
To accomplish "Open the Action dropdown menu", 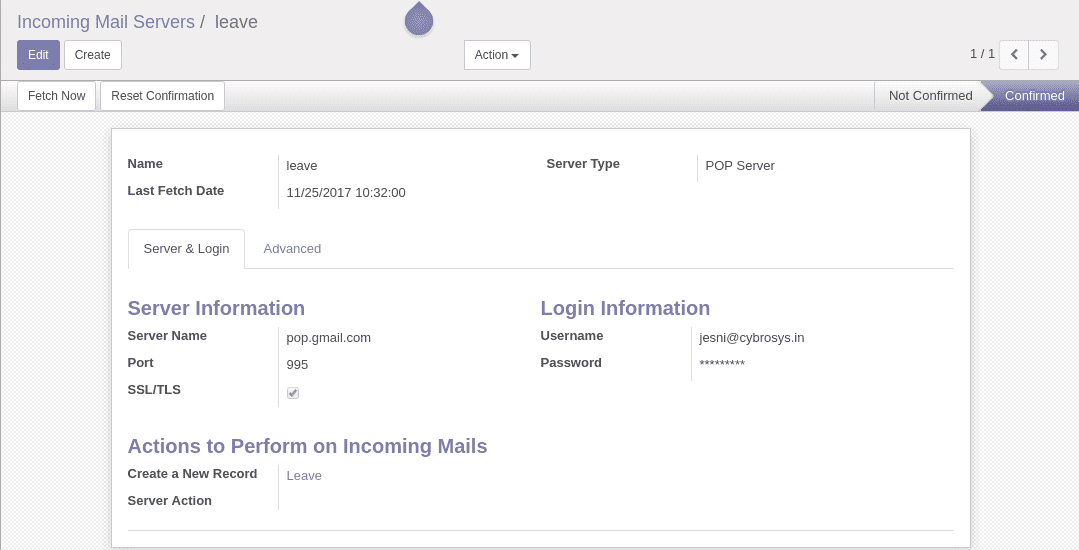I will click(x=497, y=55).
